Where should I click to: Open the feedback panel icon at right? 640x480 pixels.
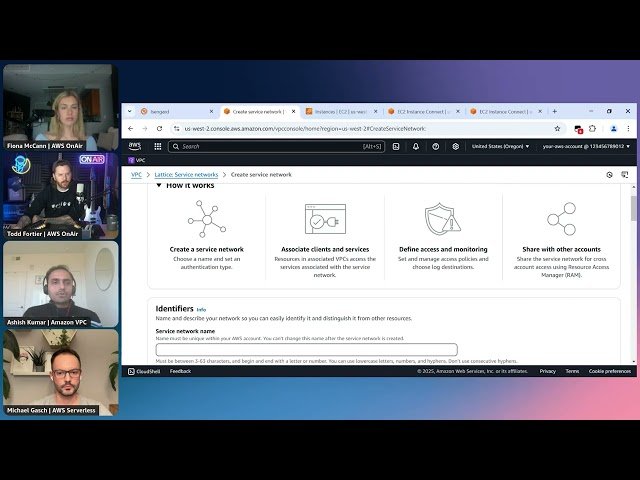tap(624, 175)
